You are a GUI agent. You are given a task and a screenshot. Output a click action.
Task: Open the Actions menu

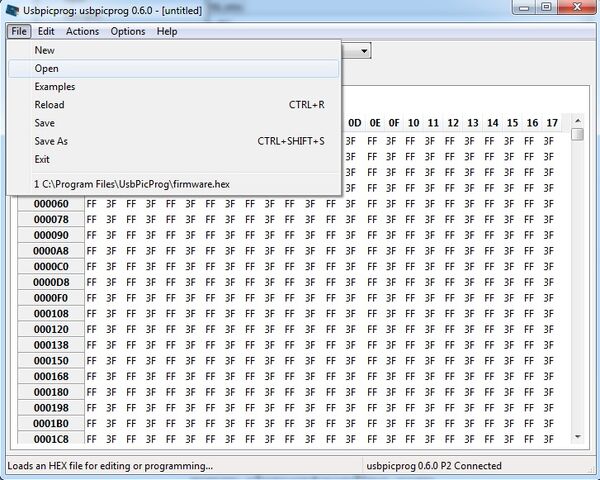pyautogui.click(x=82, y=31)
